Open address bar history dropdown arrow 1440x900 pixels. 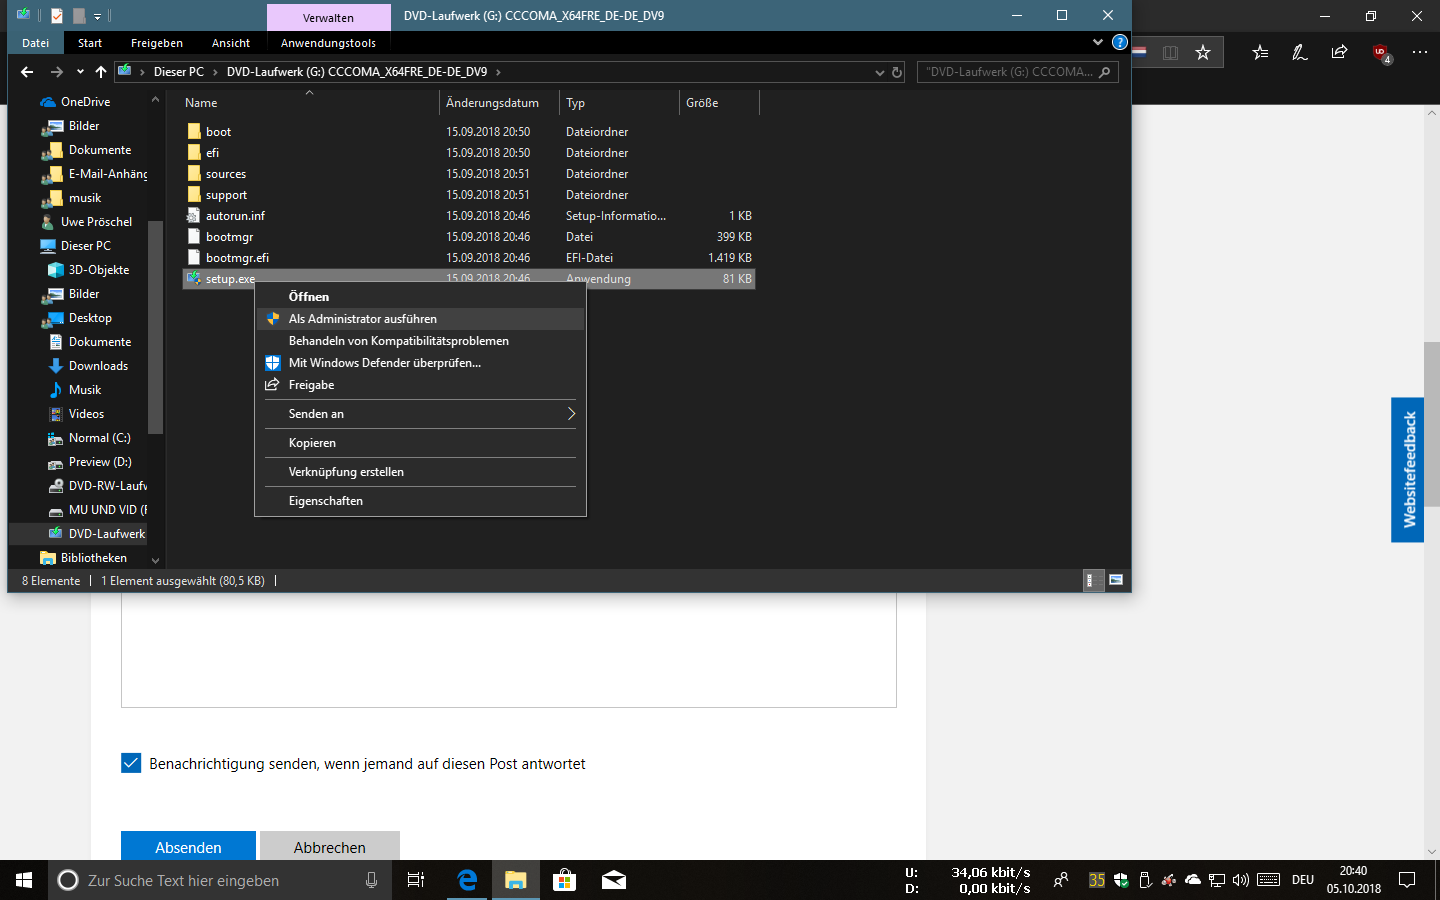[x=880, y=72]
